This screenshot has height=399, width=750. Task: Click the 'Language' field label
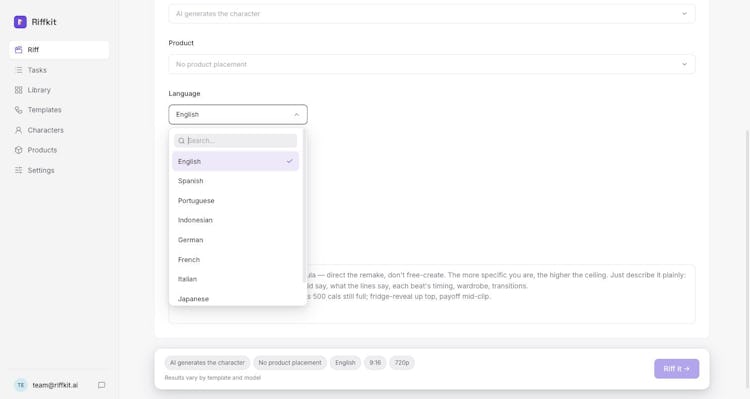pos(184,93)
